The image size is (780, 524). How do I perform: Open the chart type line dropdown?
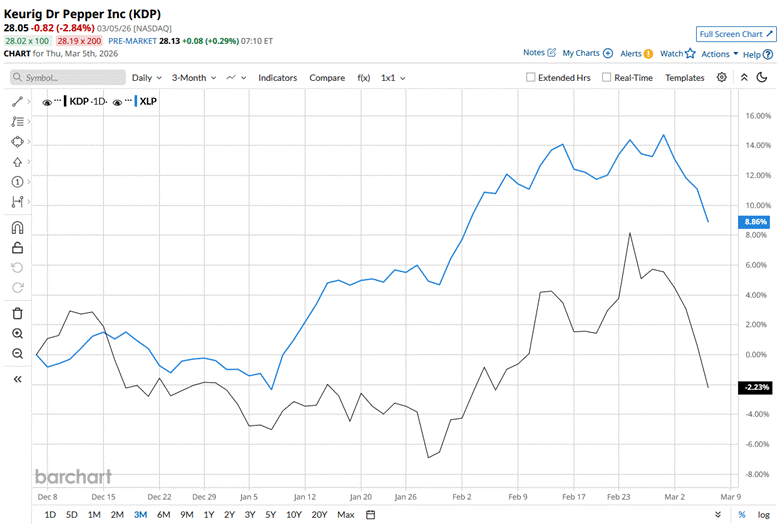(236, 78)
